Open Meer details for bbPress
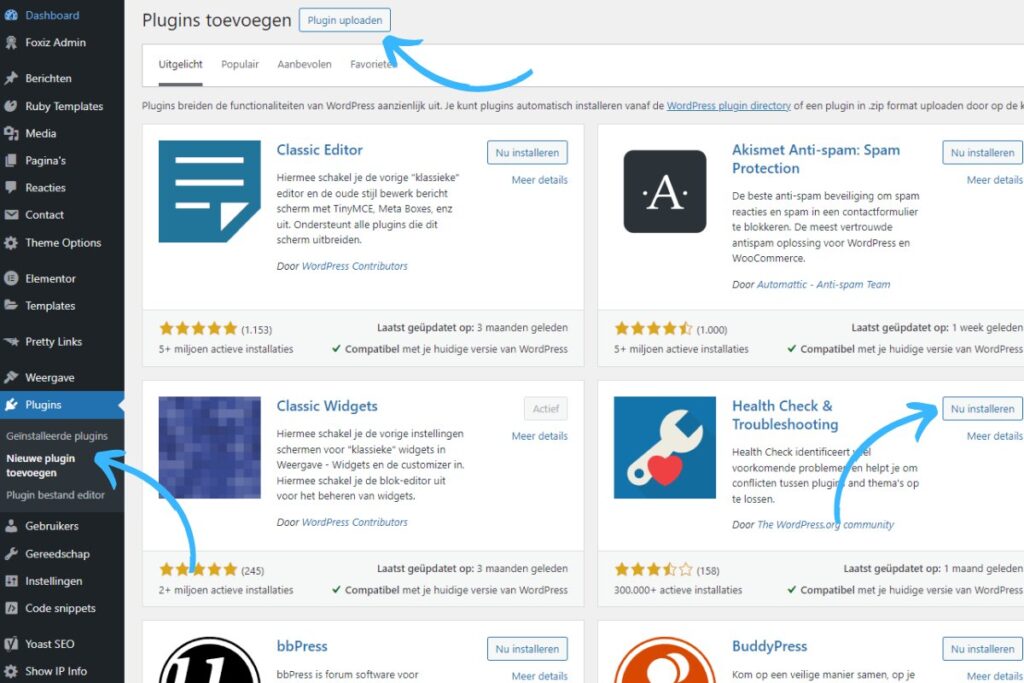 [539, 676]
